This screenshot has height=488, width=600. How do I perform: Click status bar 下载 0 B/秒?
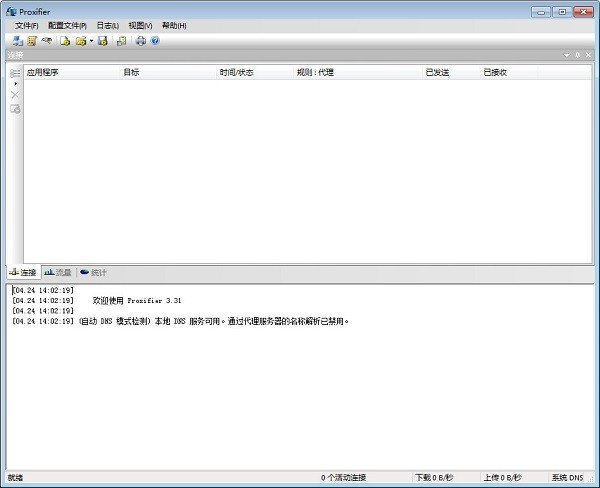tap(434, 478)
